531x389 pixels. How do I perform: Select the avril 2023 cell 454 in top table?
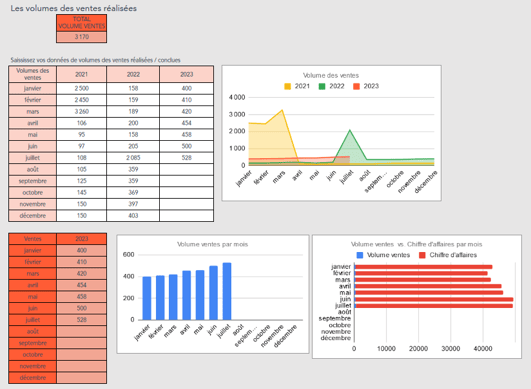click(187, 123)
